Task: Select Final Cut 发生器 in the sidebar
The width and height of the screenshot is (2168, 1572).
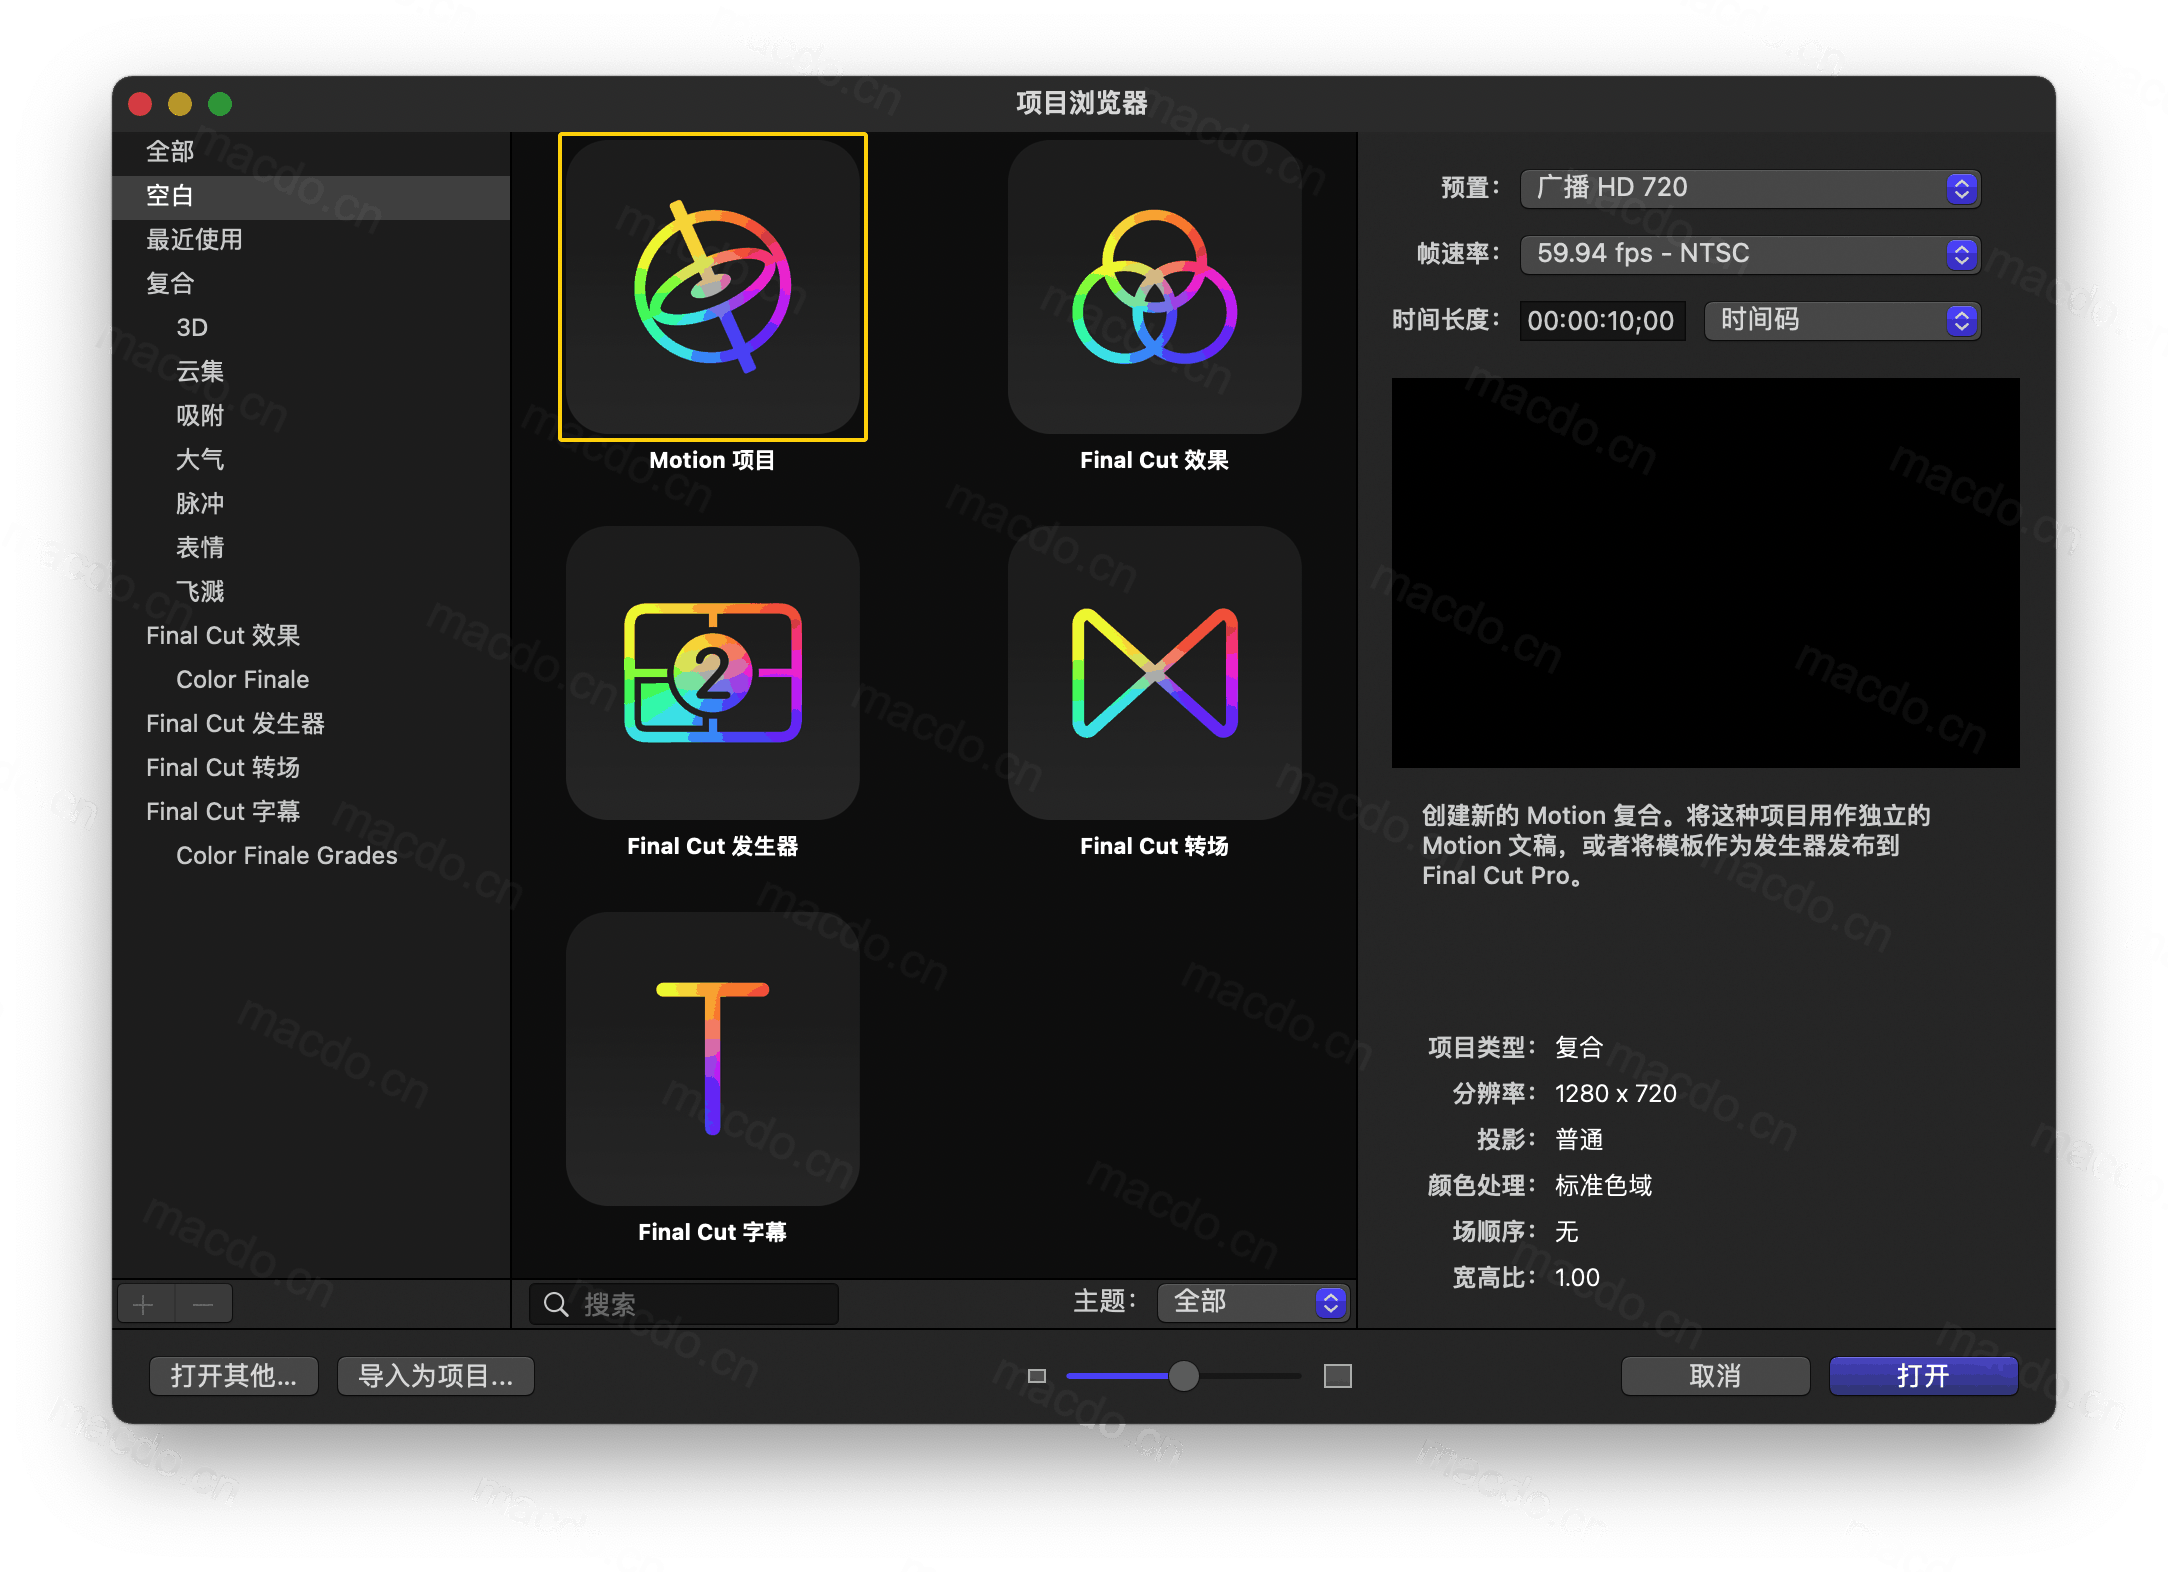Action: click(311, 724)
